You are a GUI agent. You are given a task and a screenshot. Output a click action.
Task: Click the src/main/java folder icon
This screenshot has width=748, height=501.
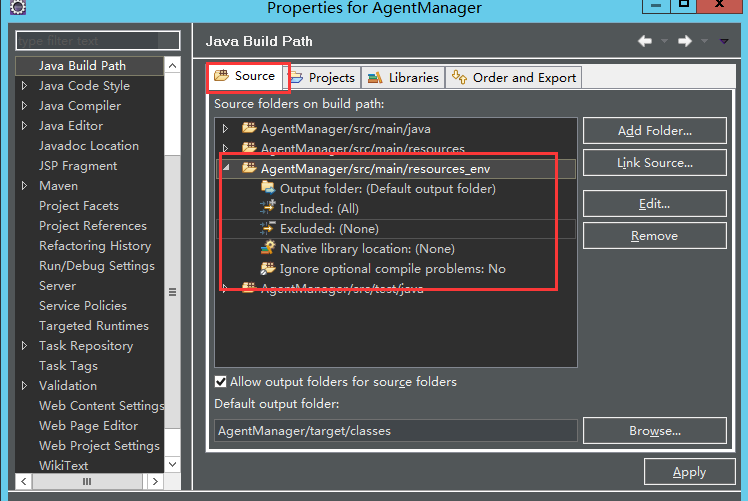pos(249,128)
